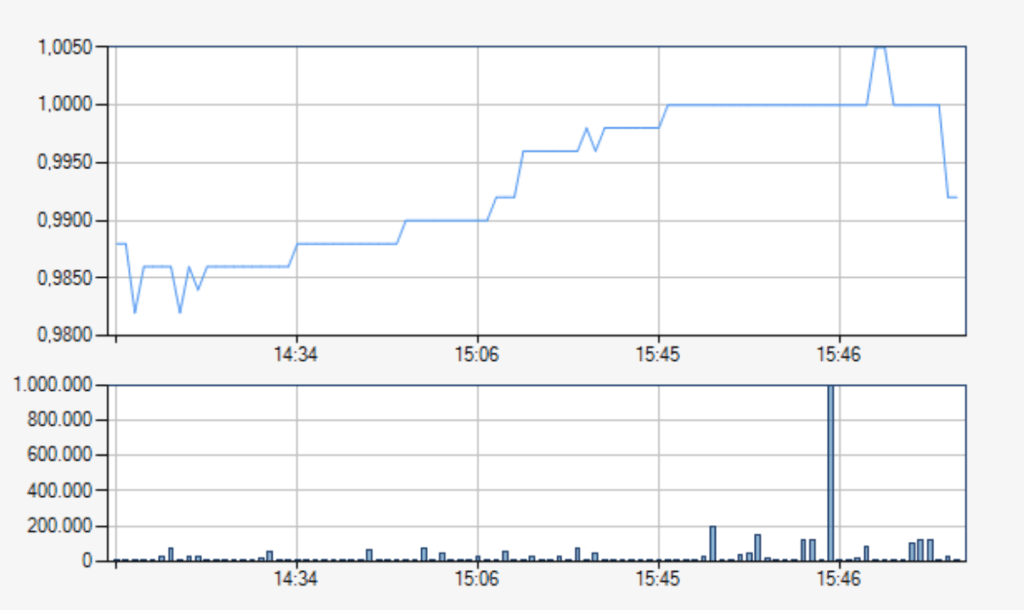Image resolution: width=1024 pixels, height=610 pixels.
Task: Select the 15:06 time label of price chart
Action: tap(477, 355)
